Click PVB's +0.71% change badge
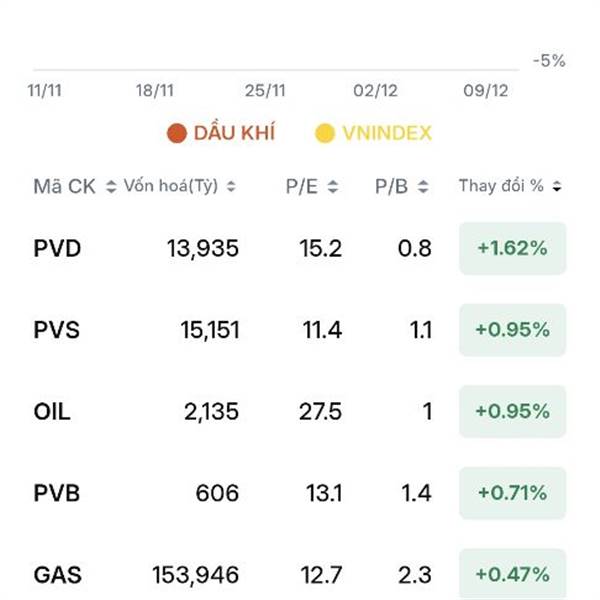The width and height of the screenshot is (600, 600). click(x=512, y=493)
